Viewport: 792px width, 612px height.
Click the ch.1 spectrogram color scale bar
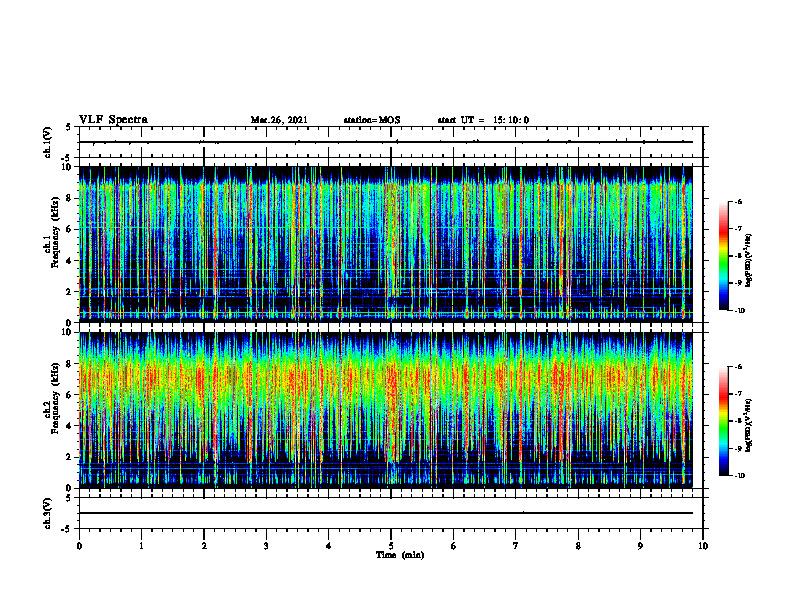[723, 256]
